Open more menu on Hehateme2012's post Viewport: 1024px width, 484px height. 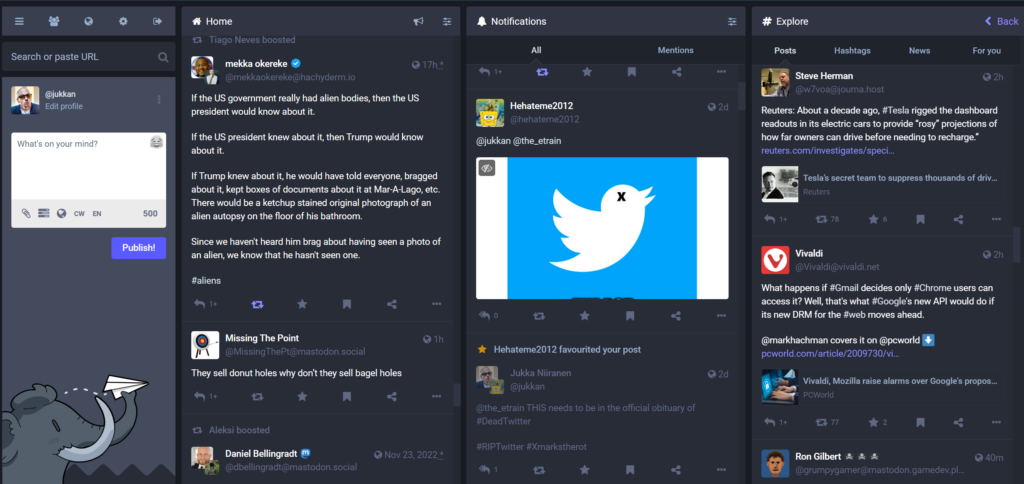coord(721,315)
